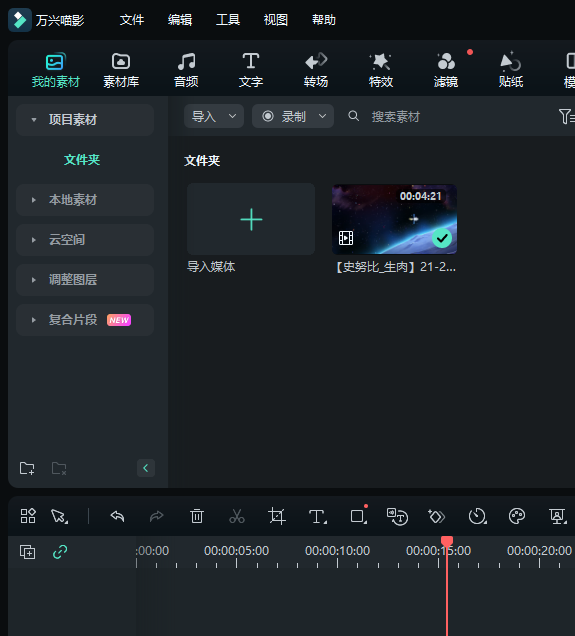The width and height of the screenshot is (575, 636).
Task: Collapse the 项目素材 section
Action: 85,120
